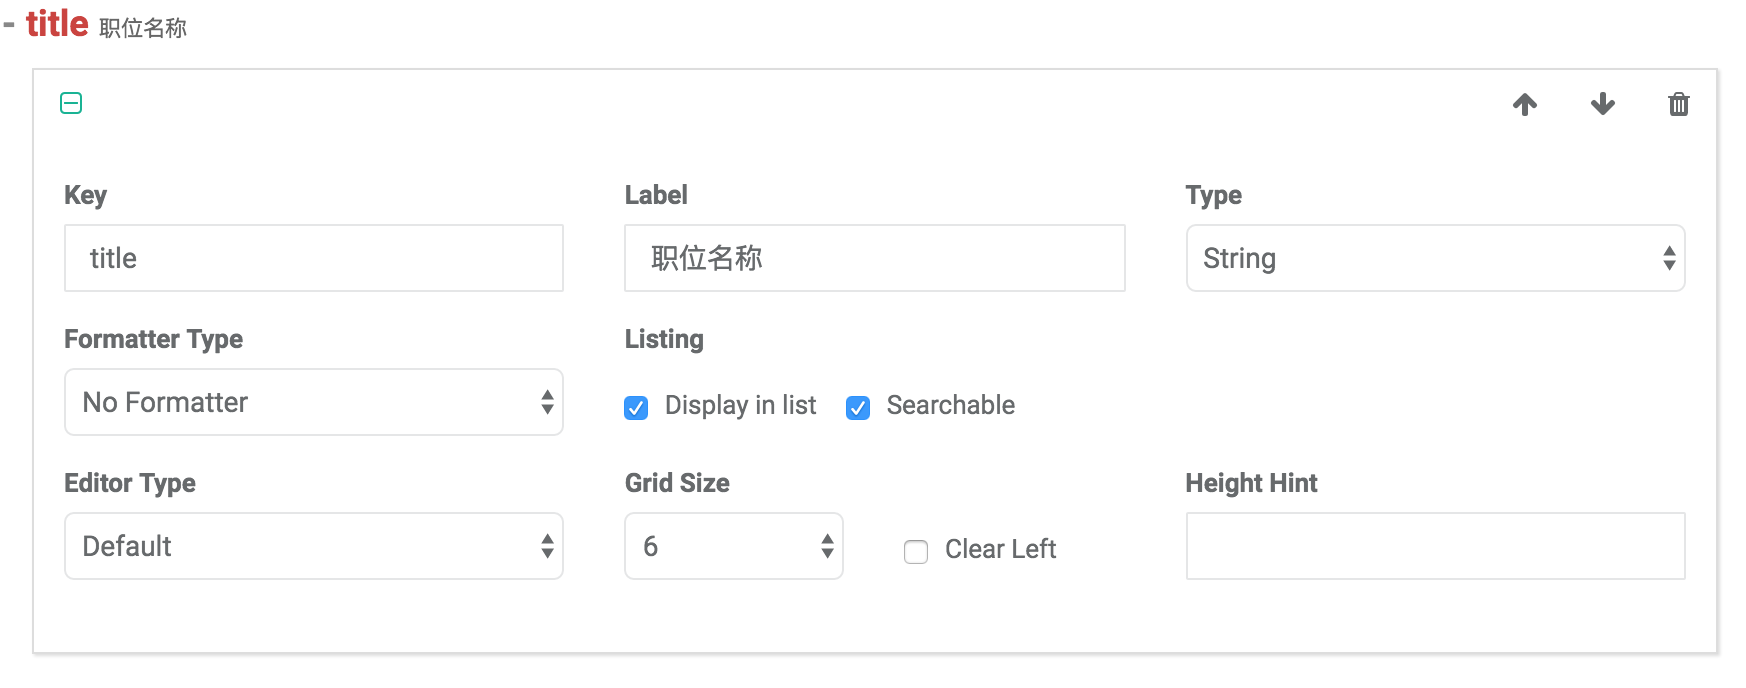Open the Grid Size dropdown
The width and height of the screenshot is (1746, 688).
pyautogui.click(x=734, y=546)
